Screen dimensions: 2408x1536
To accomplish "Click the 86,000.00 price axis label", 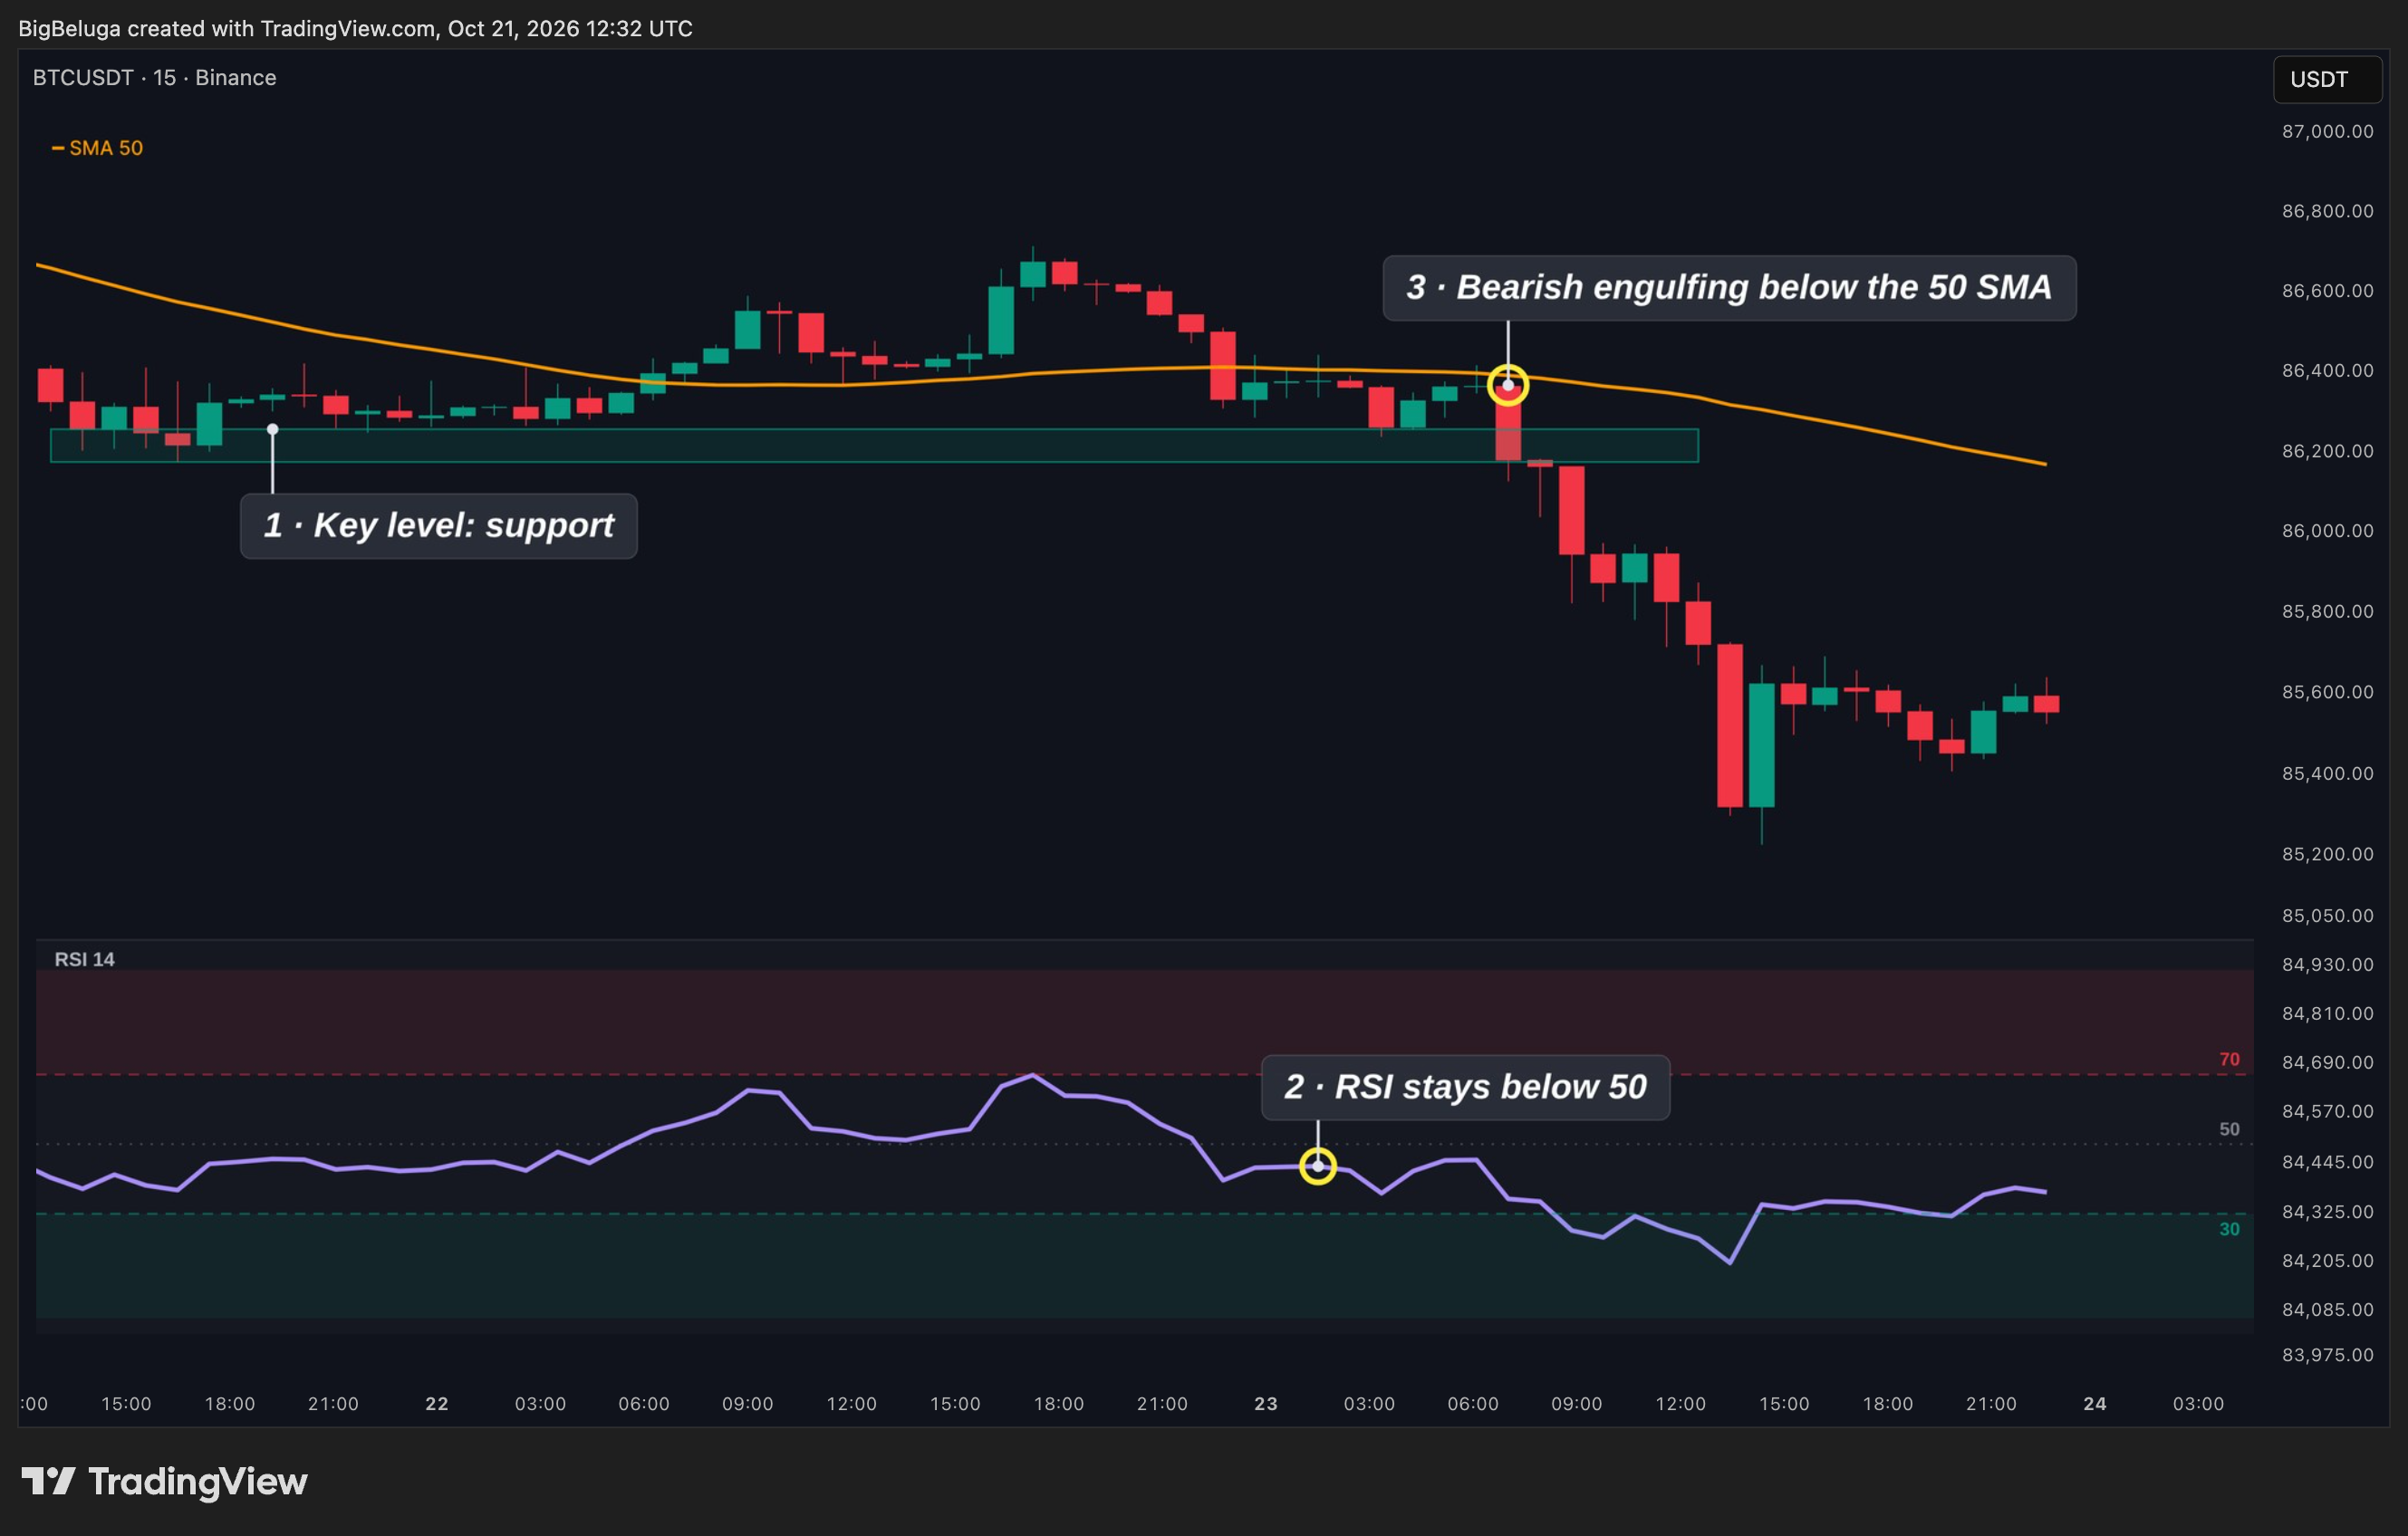I will 2327,530.
